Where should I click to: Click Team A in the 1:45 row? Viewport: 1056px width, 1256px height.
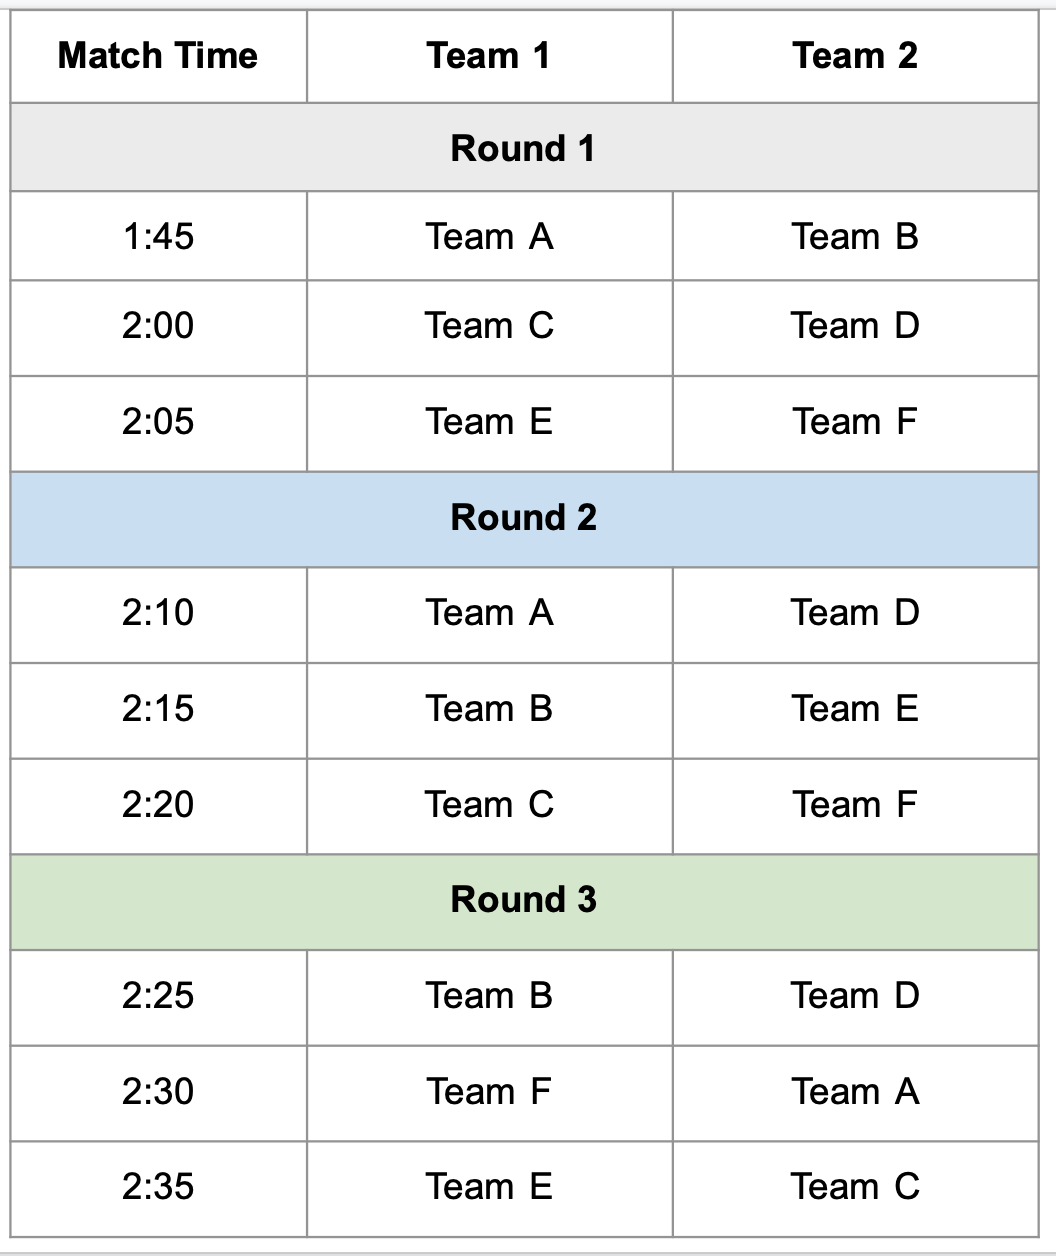pyautogui.click(x=489, y=237)
